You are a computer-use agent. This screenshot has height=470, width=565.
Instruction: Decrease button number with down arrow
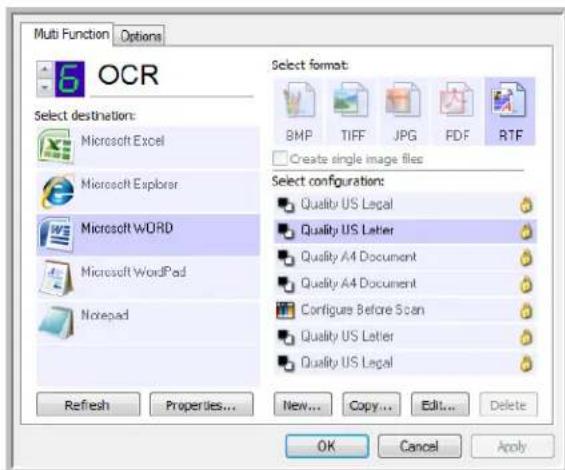(x=45, y=88)
